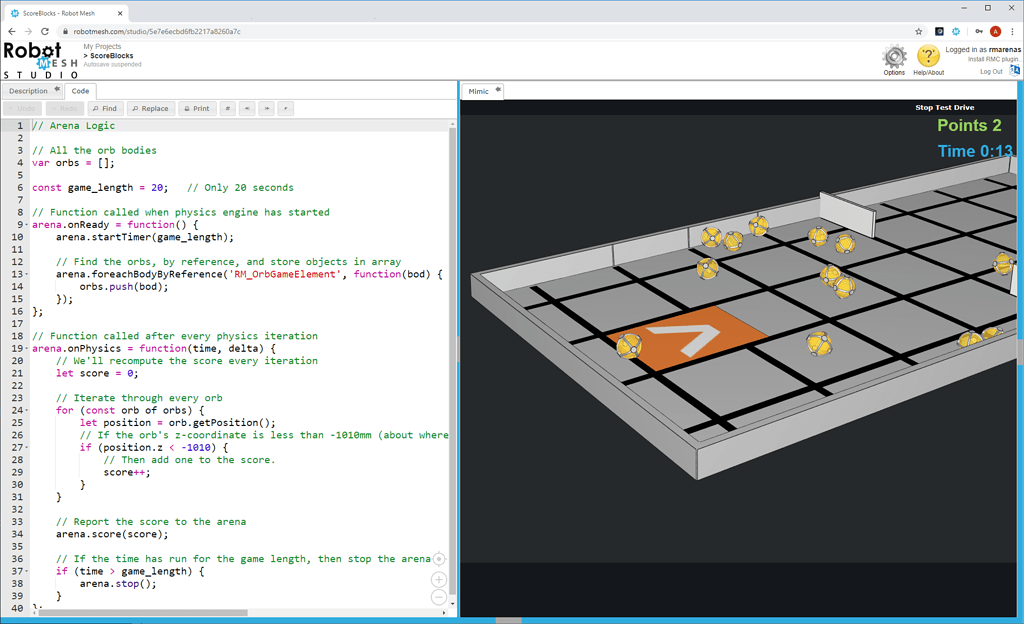Switch to the Description tab
Viewport: 1024px width, 624px height.
[30, 89]
